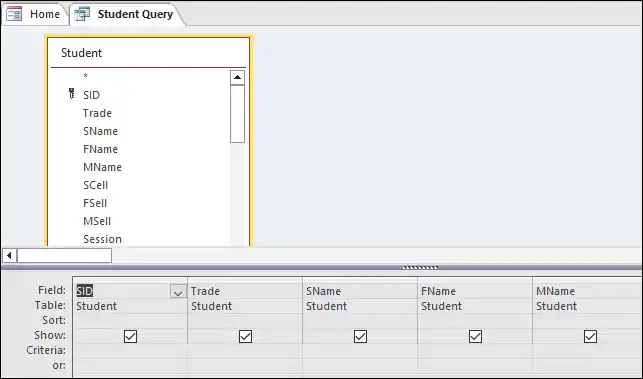Viewport: 643px width, 379px height.
Task: Click the MName field cell in grid
Action: [588, 291]
